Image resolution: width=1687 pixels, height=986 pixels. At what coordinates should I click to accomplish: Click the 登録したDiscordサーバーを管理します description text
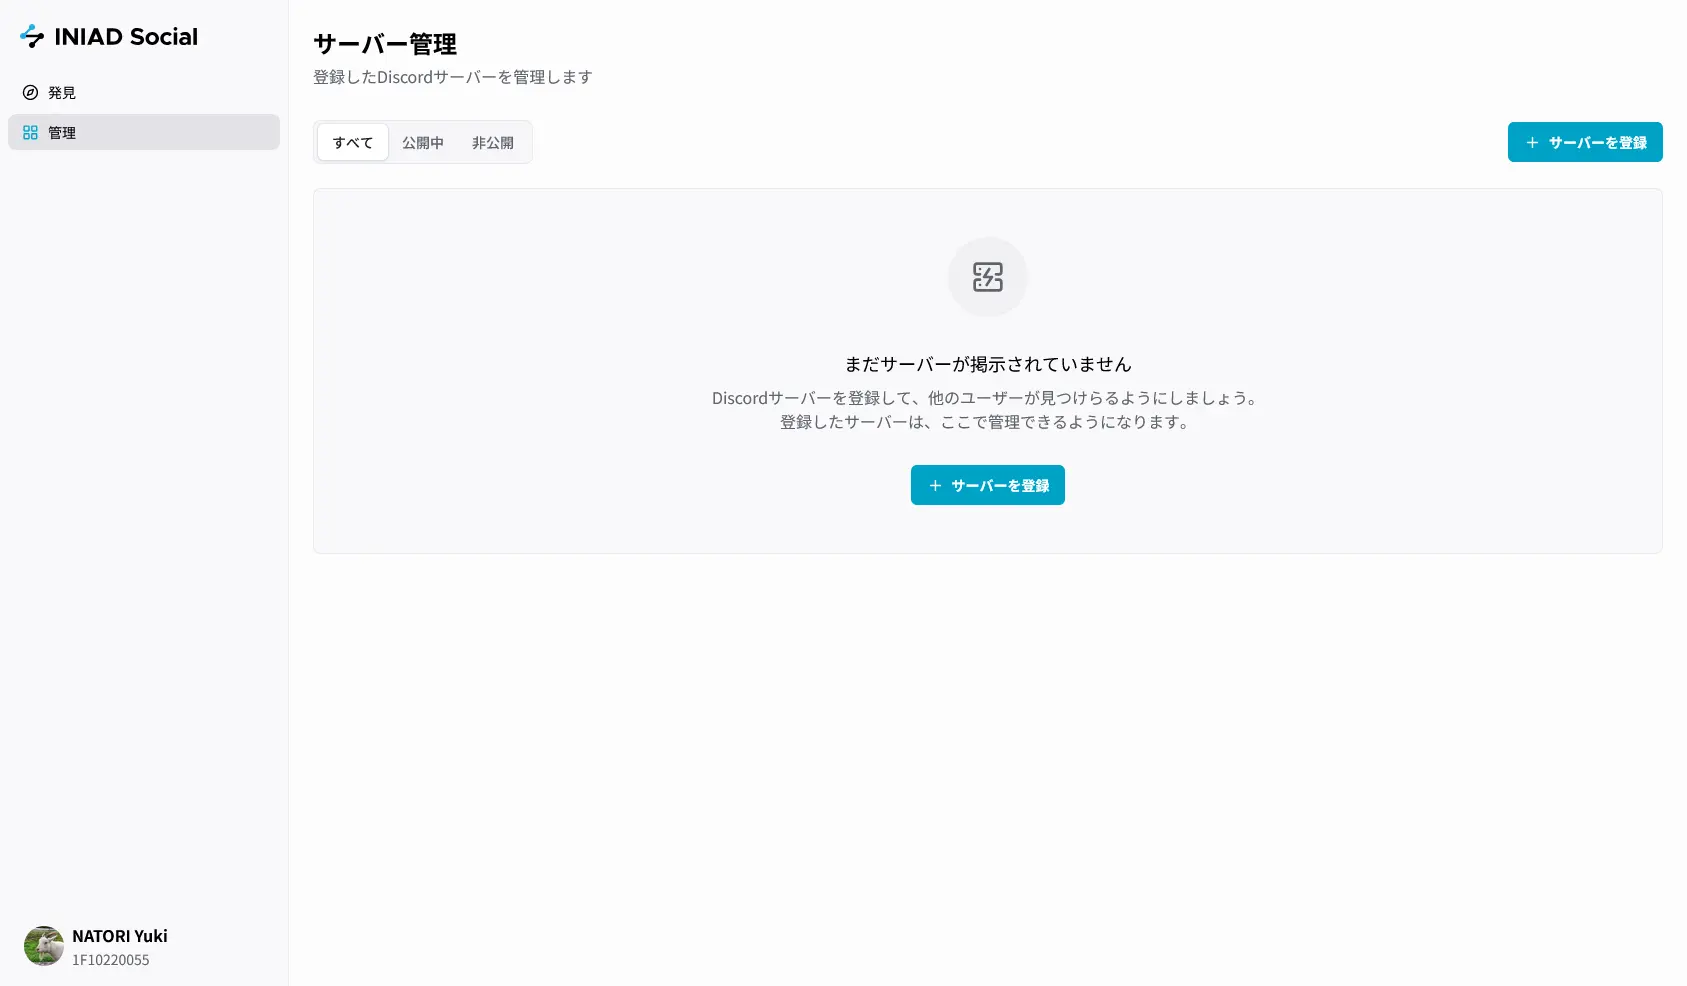[x=452, y=76]
